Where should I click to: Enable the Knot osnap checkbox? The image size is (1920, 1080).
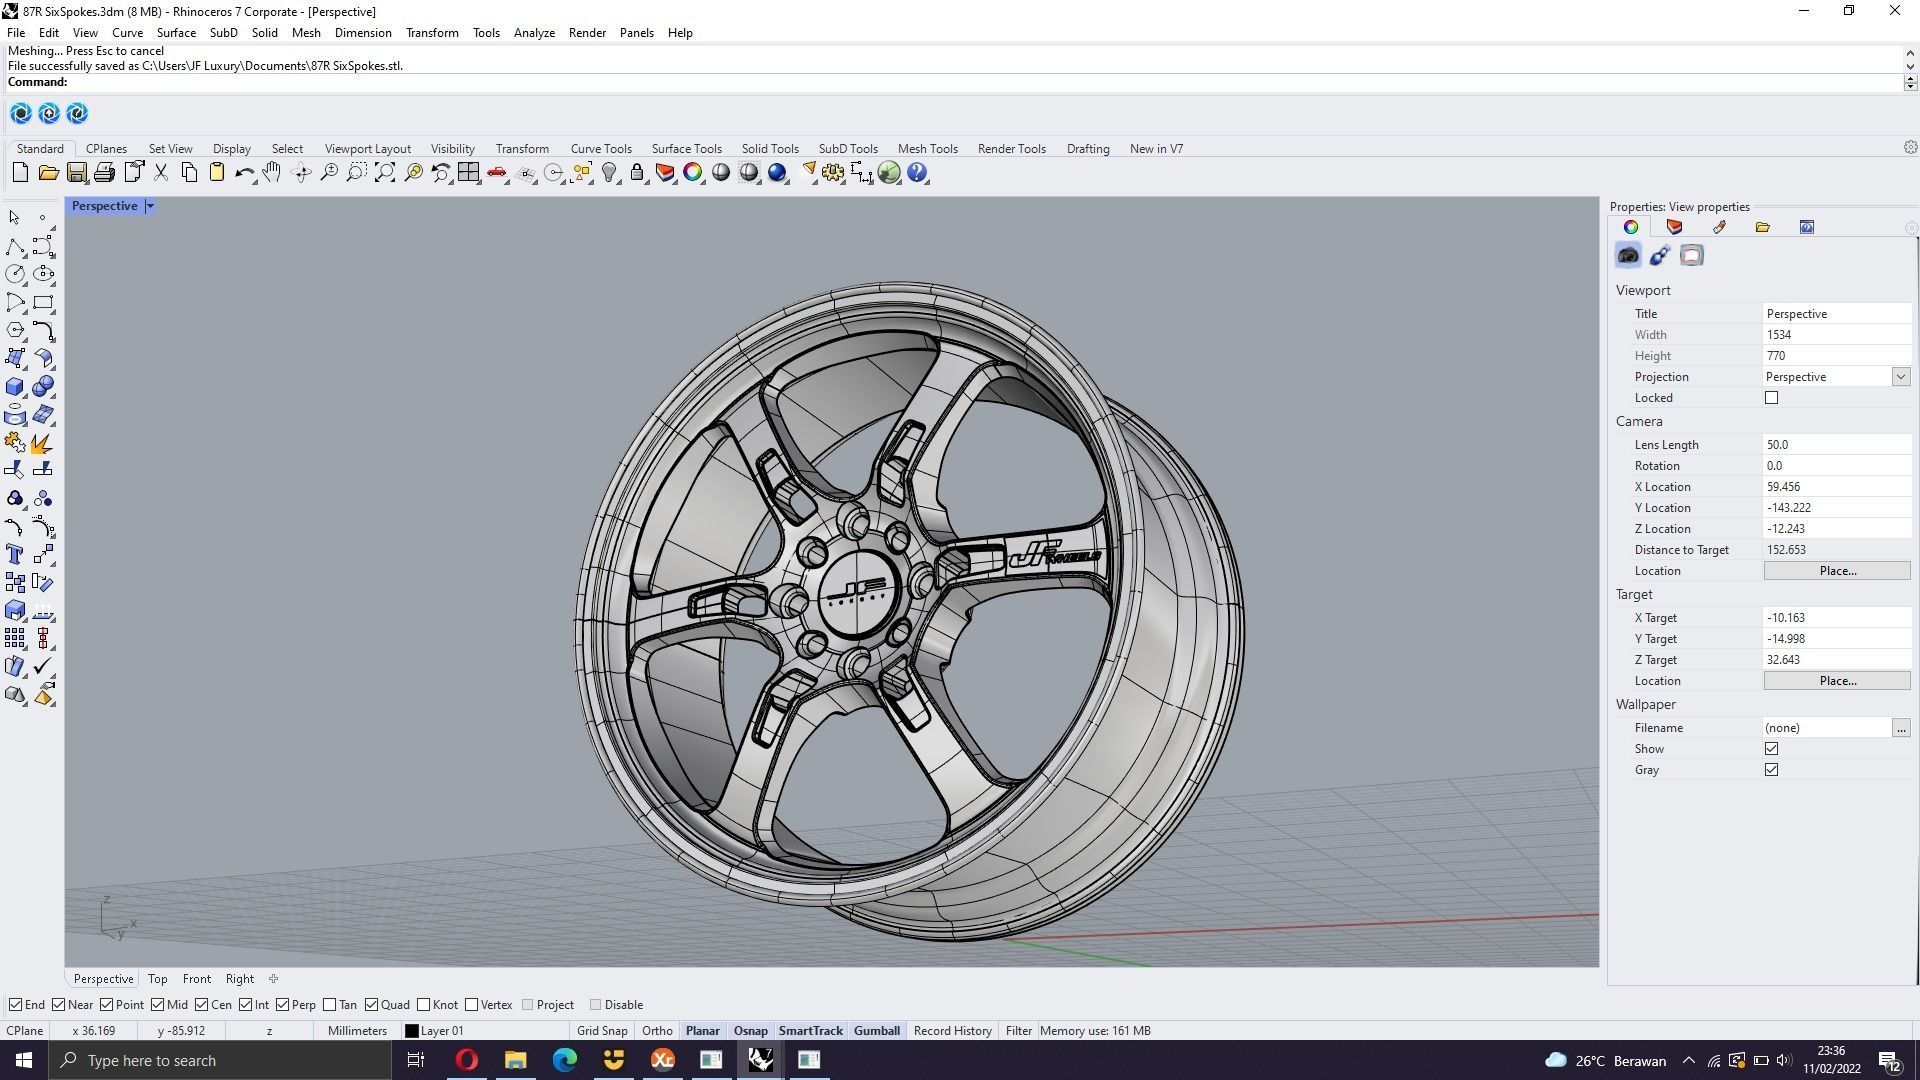coord(423,1005)
